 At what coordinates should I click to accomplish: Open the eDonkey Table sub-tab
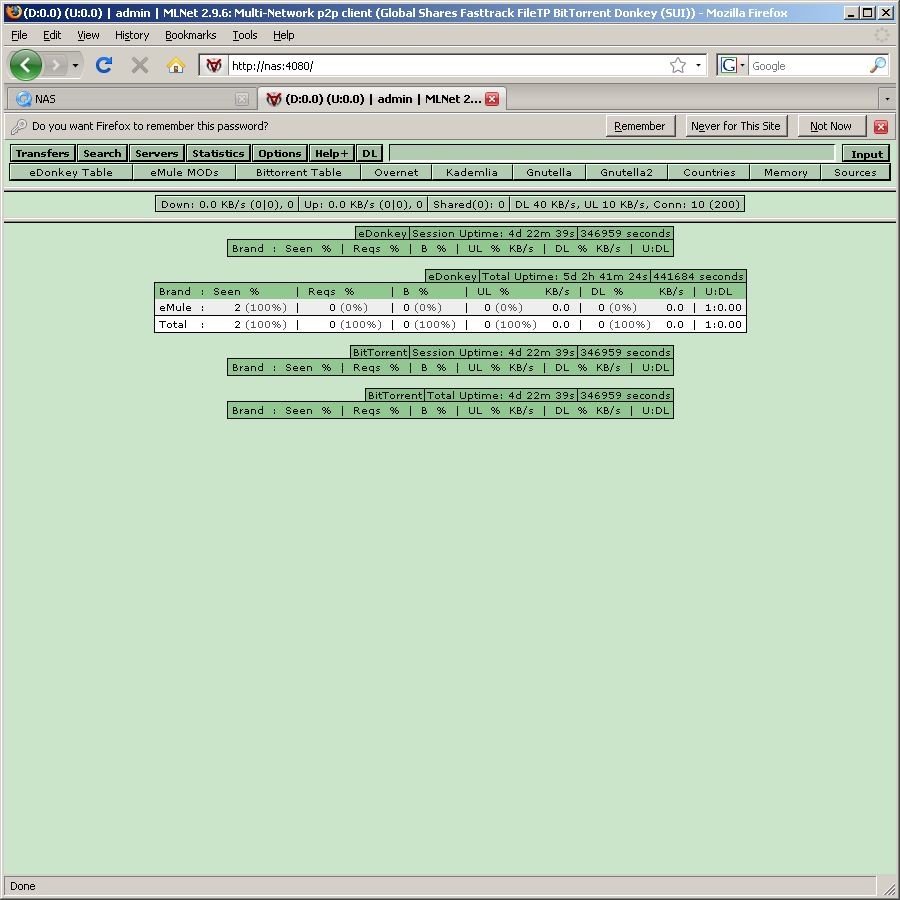(x=71, y=172)
